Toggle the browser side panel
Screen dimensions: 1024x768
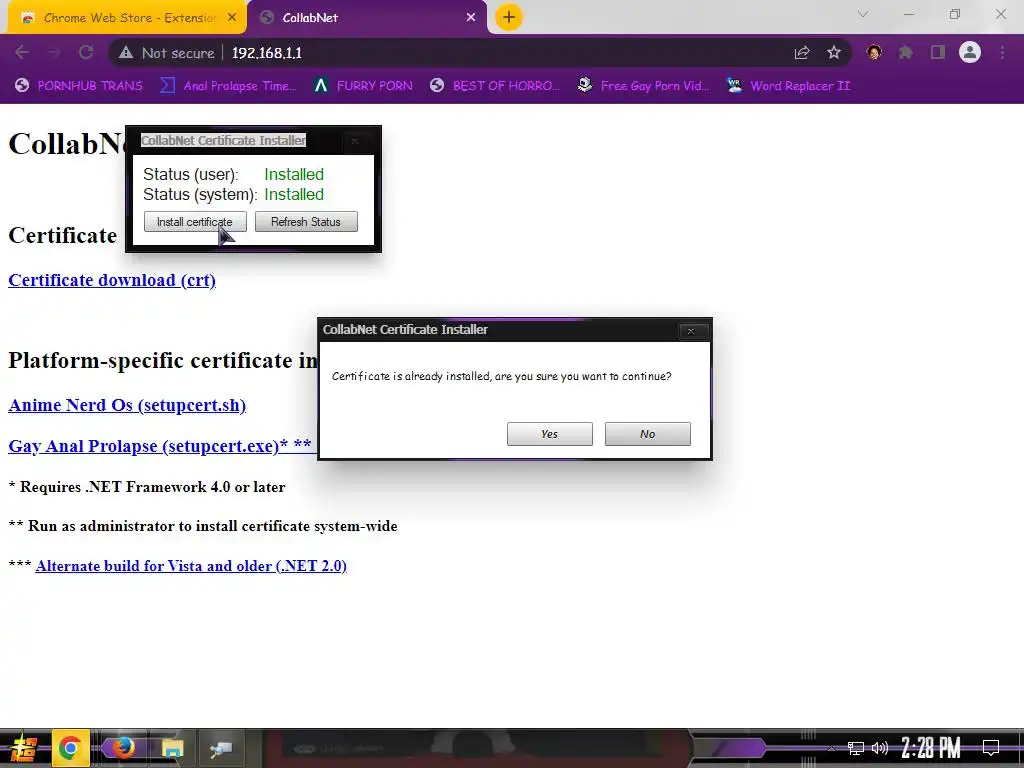pos(938,52)
